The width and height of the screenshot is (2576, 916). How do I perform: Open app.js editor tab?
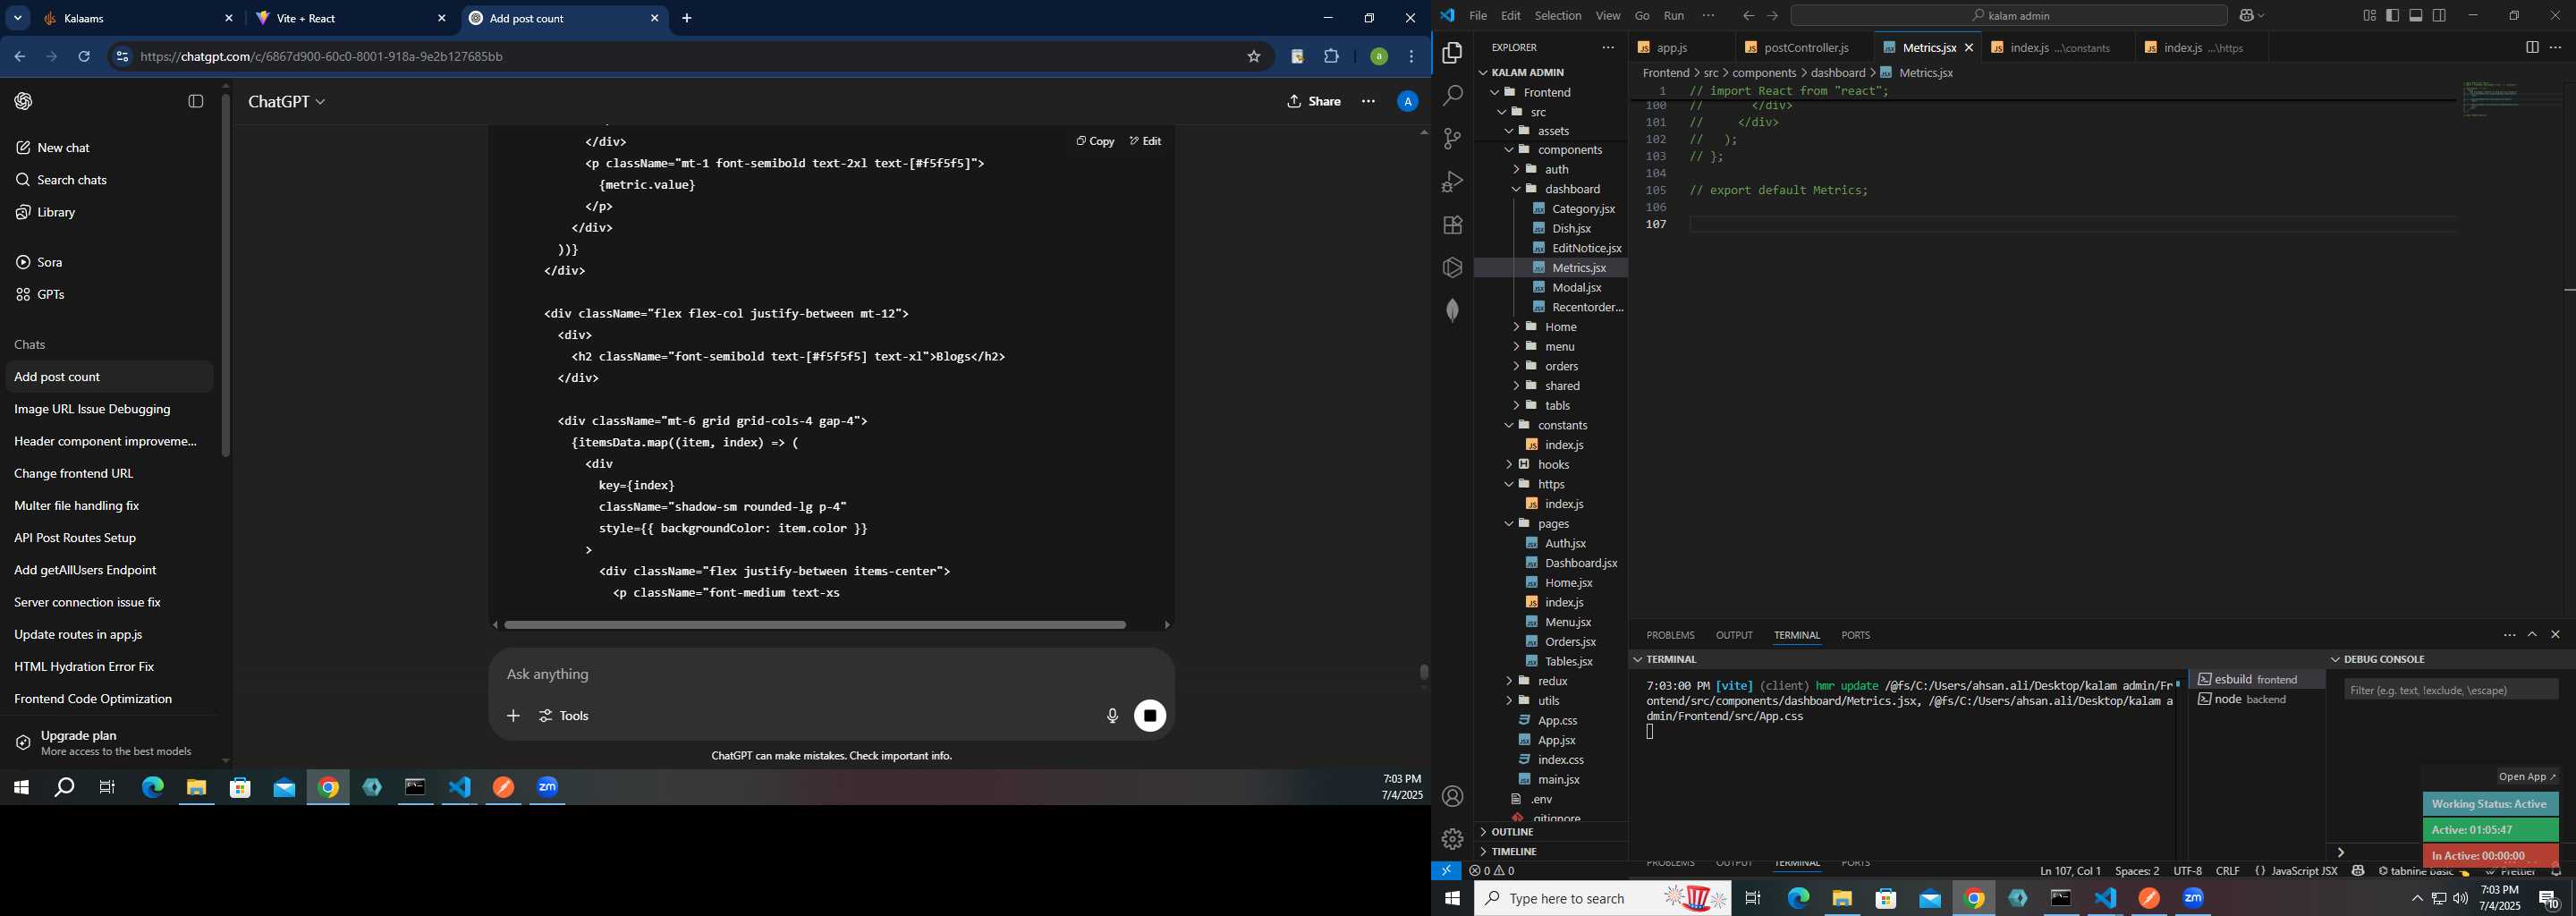pos(1680,48)
